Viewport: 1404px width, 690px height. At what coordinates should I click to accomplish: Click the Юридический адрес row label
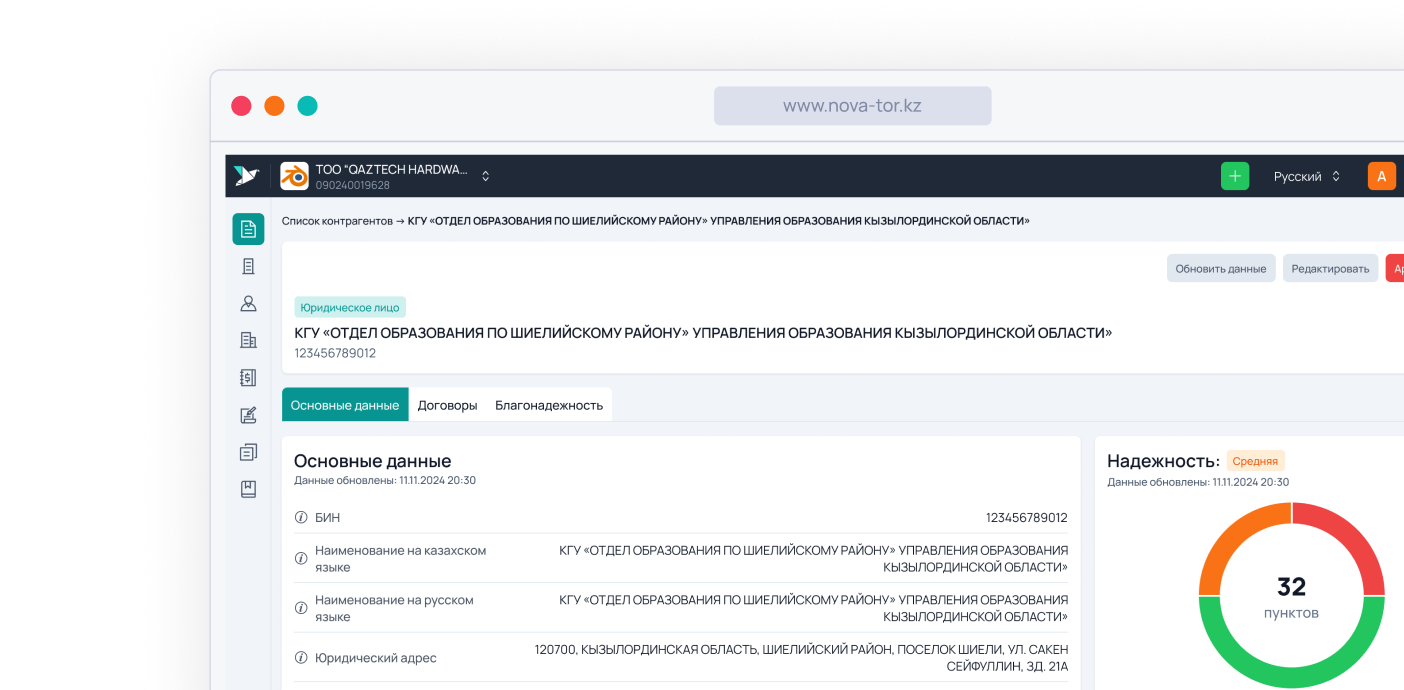pos(376,658)
